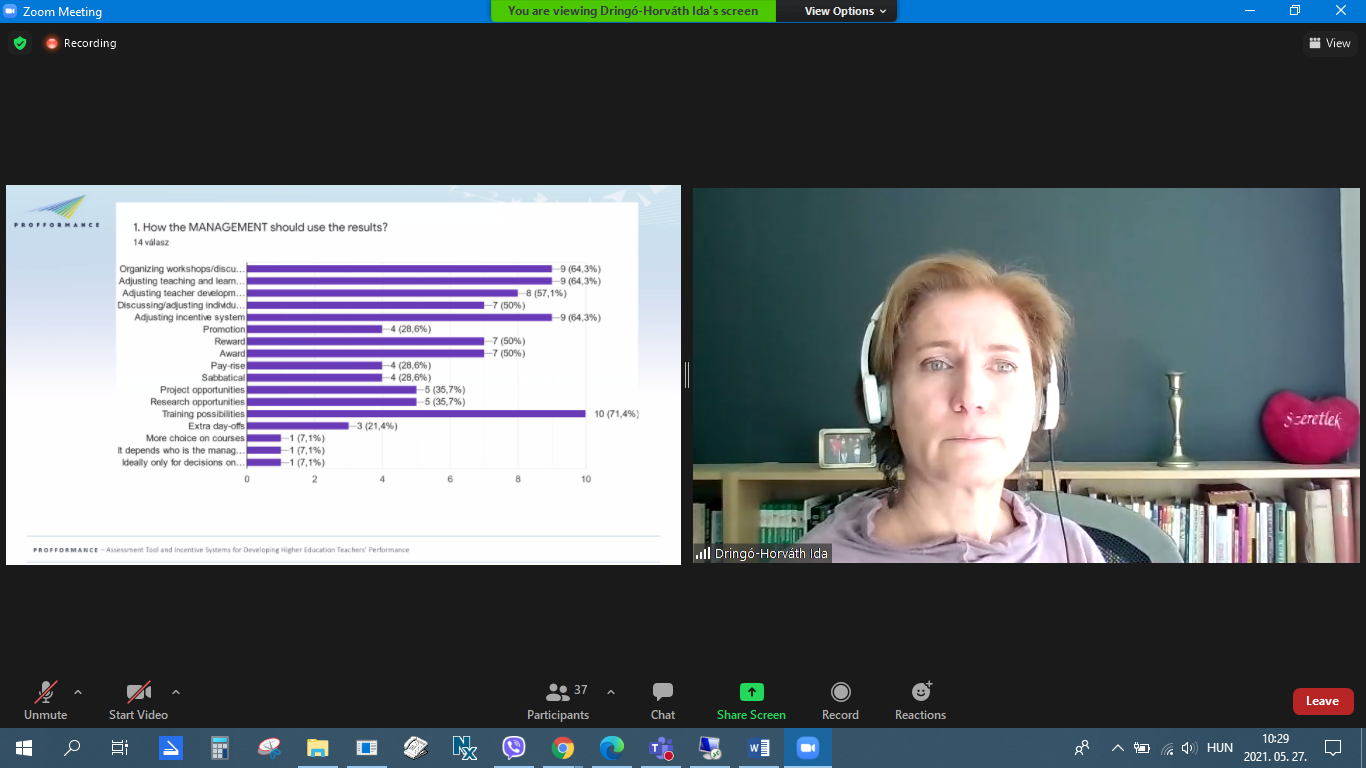Expand video options arrow beside Start Video
This screenshot has height=768, width=1366.
click(176, 692)
